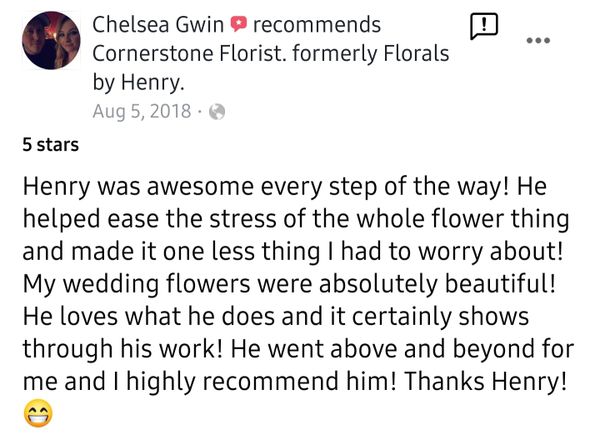The width and height of the screenshot is (600, 445).
Task: Click the red recommends badge icon
Action: pyautogui.click(x=238, y=24)
